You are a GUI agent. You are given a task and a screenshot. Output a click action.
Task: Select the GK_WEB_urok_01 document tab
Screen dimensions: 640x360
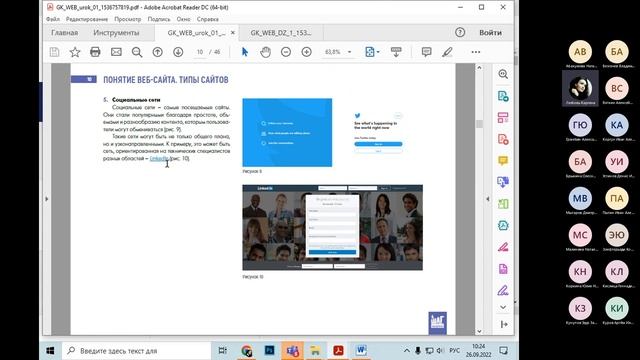(196, 33)
